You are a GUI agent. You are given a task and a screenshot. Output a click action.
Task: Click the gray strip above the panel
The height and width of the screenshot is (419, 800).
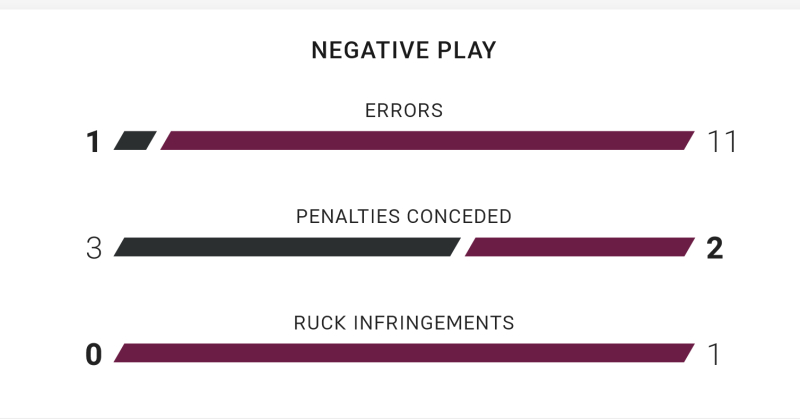click(x=400, y=4)
